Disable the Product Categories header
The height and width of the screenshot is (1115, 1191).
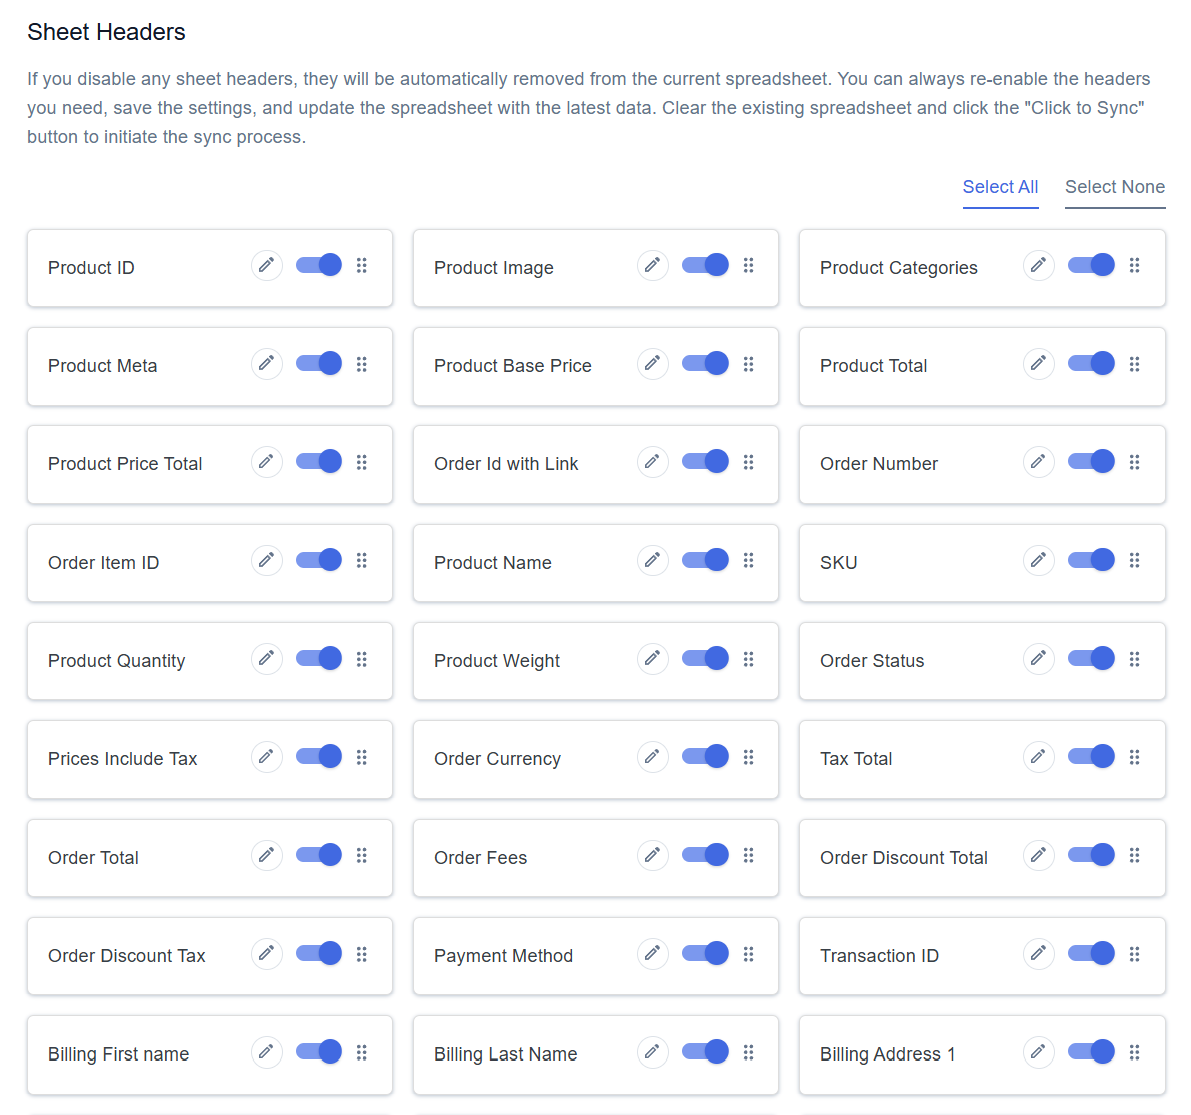point(1091,264)
